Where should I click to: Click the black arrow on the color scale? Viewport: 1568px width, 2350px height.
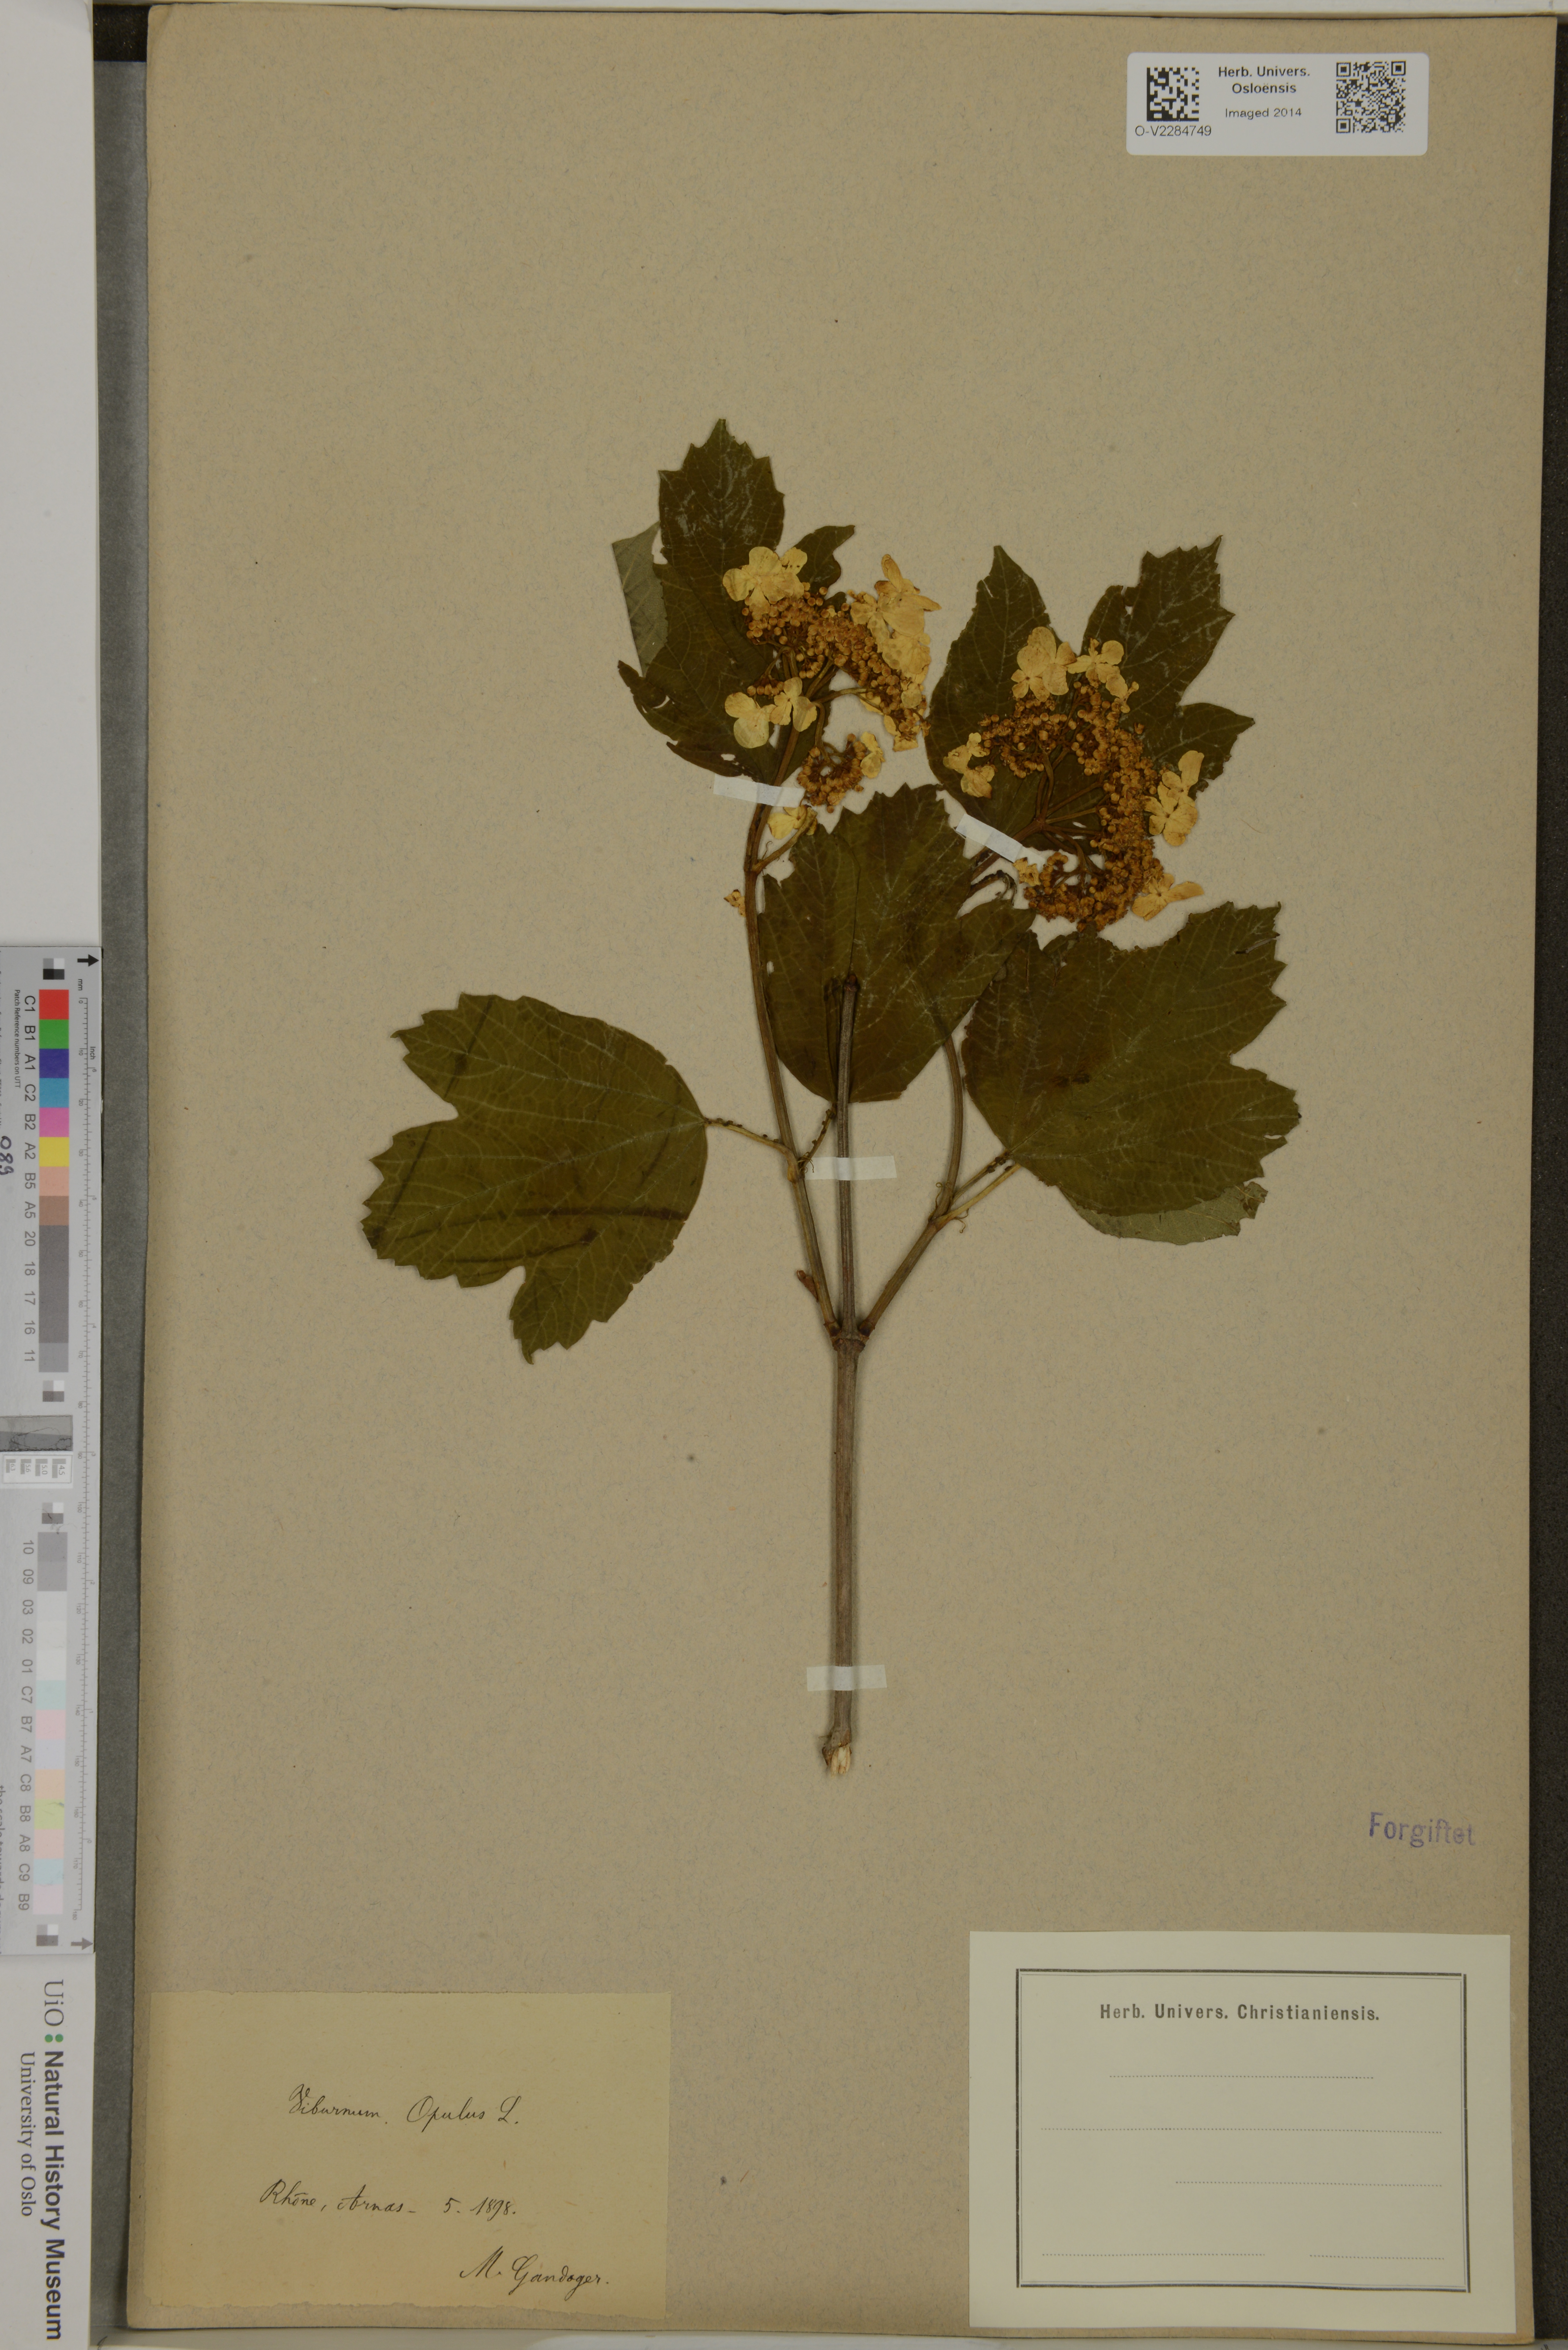coord(88,960)
